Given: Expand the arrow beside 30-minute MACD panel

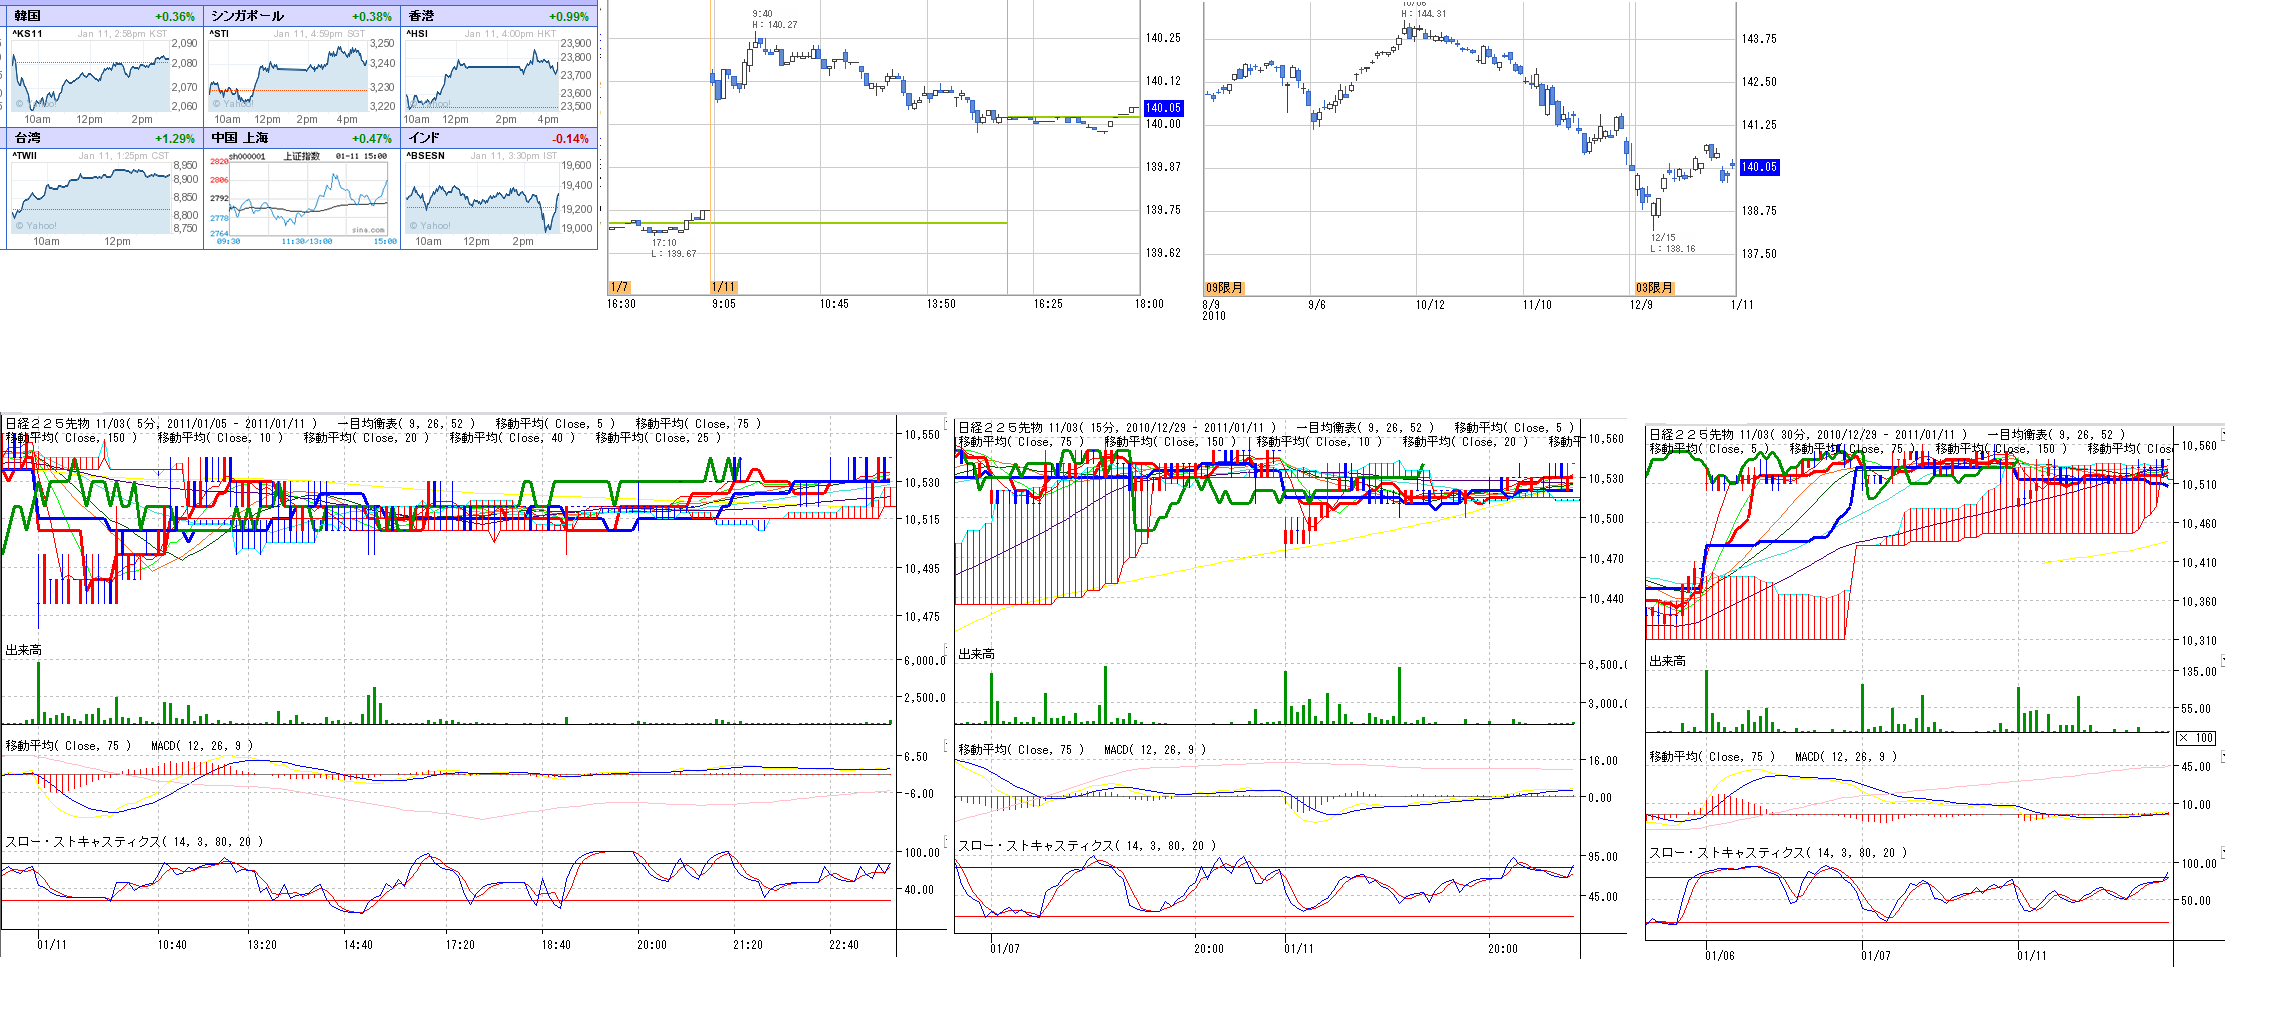Looking at the screenshot, I should (x=2223, y=757).
